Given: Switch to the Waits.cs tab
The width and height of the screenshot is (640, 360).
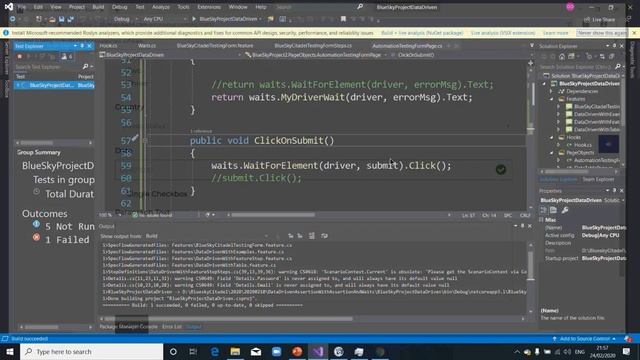Looking at the screenshot, I should coord(147,46).
